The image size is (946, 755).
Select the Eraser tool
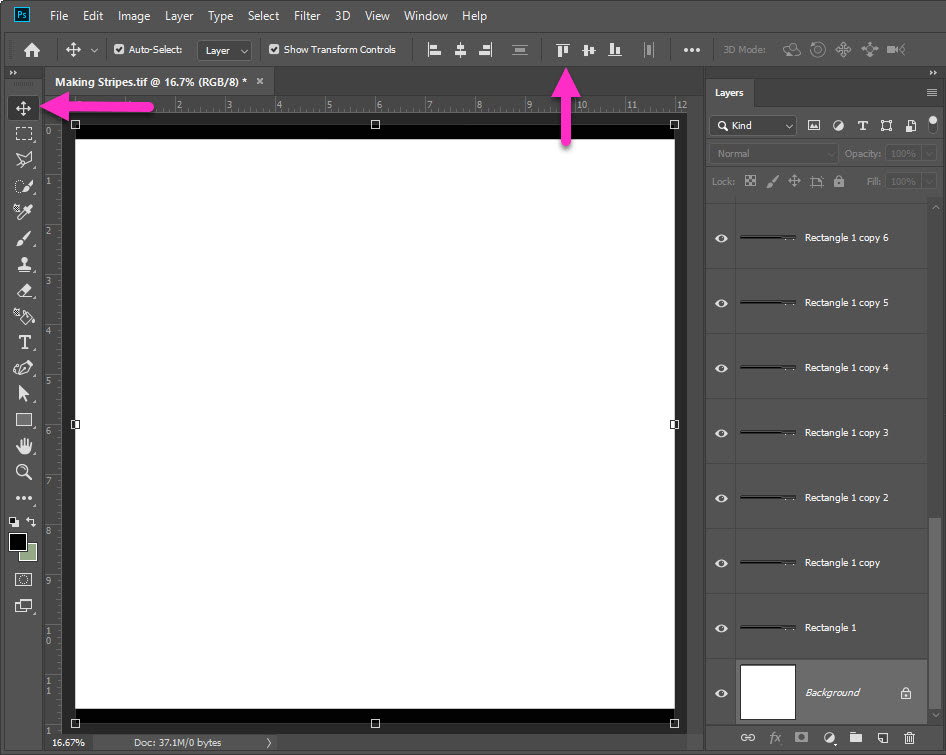click(x=24, y=290)
